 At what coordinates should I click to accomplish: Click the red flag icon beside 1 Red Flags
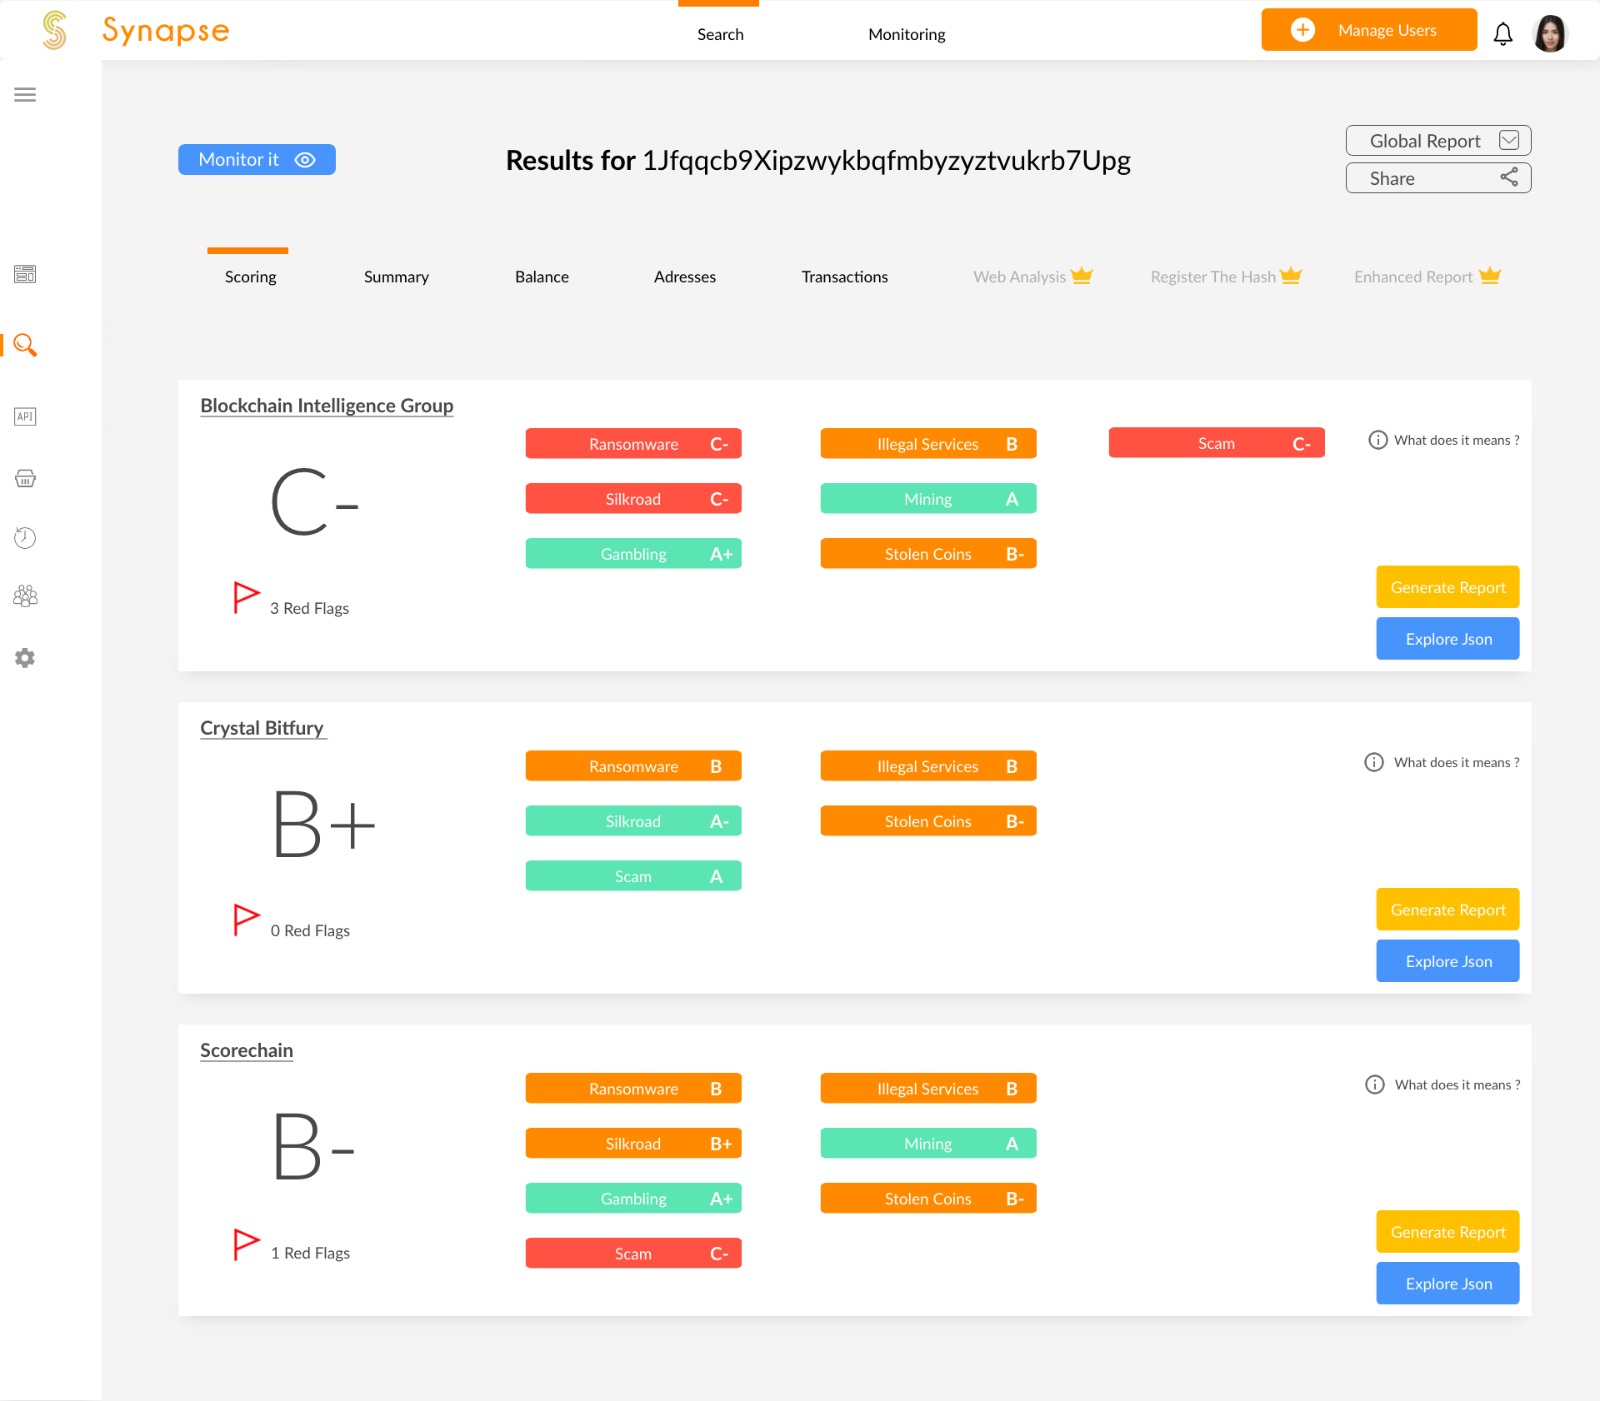(x=246, y=1244)
